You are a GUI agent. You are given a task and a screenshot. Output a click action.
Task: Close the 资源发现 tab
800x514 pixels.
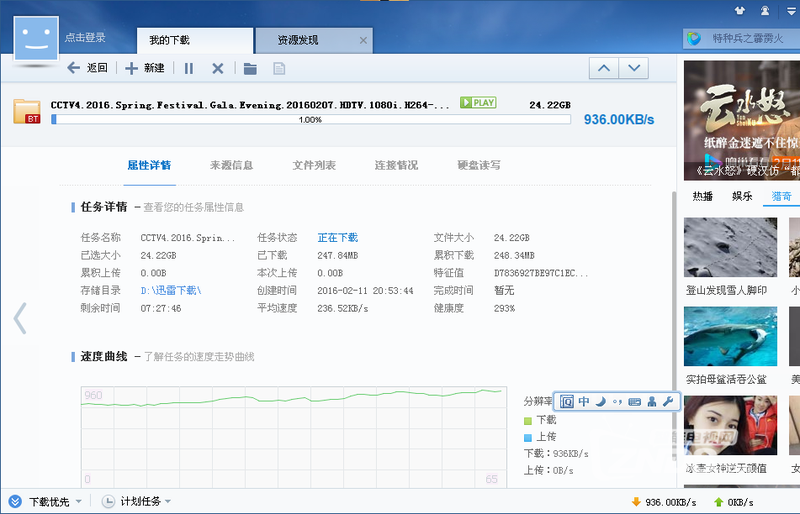[x=363, y=40]
